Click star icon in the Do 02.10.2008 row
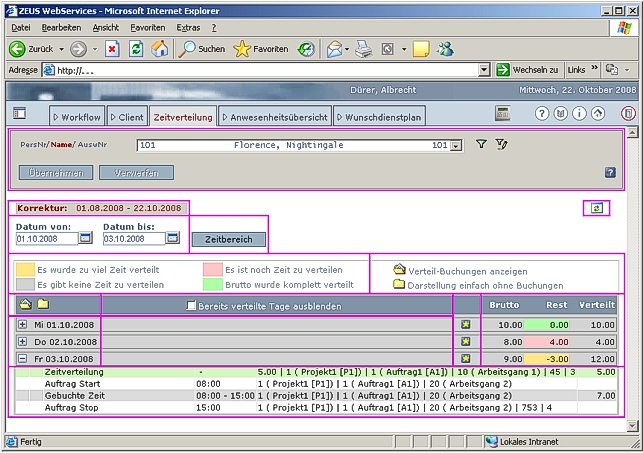Image resolution: width=643 pixels, height=453 pixels. tap(465, 341)
